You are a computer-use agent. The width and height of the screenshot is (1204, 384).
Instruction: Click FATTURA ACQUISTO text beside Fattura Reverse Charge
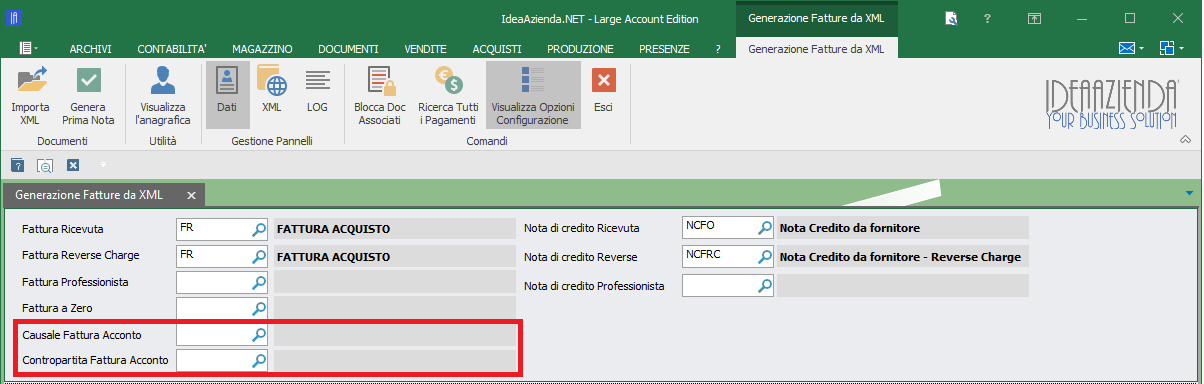pyautogui.click(x=333, y=256)
